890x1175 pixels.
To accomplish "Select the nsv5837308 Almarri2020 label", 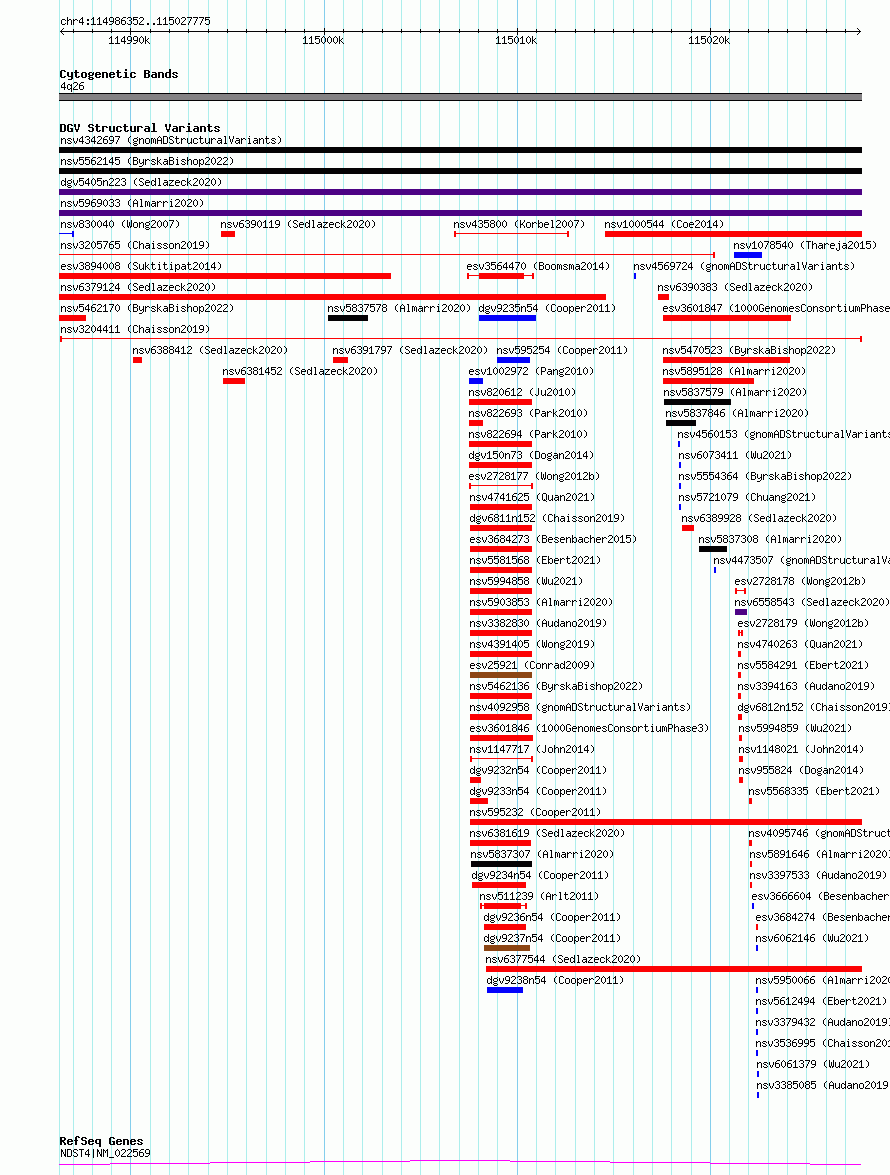I will coord(770,539).
